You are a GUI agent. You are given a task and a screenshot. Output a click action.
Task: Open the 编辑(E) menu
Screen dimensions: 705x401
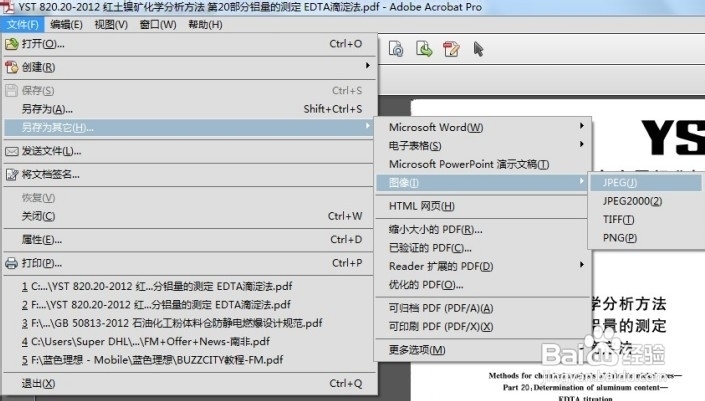click(67, 25)
